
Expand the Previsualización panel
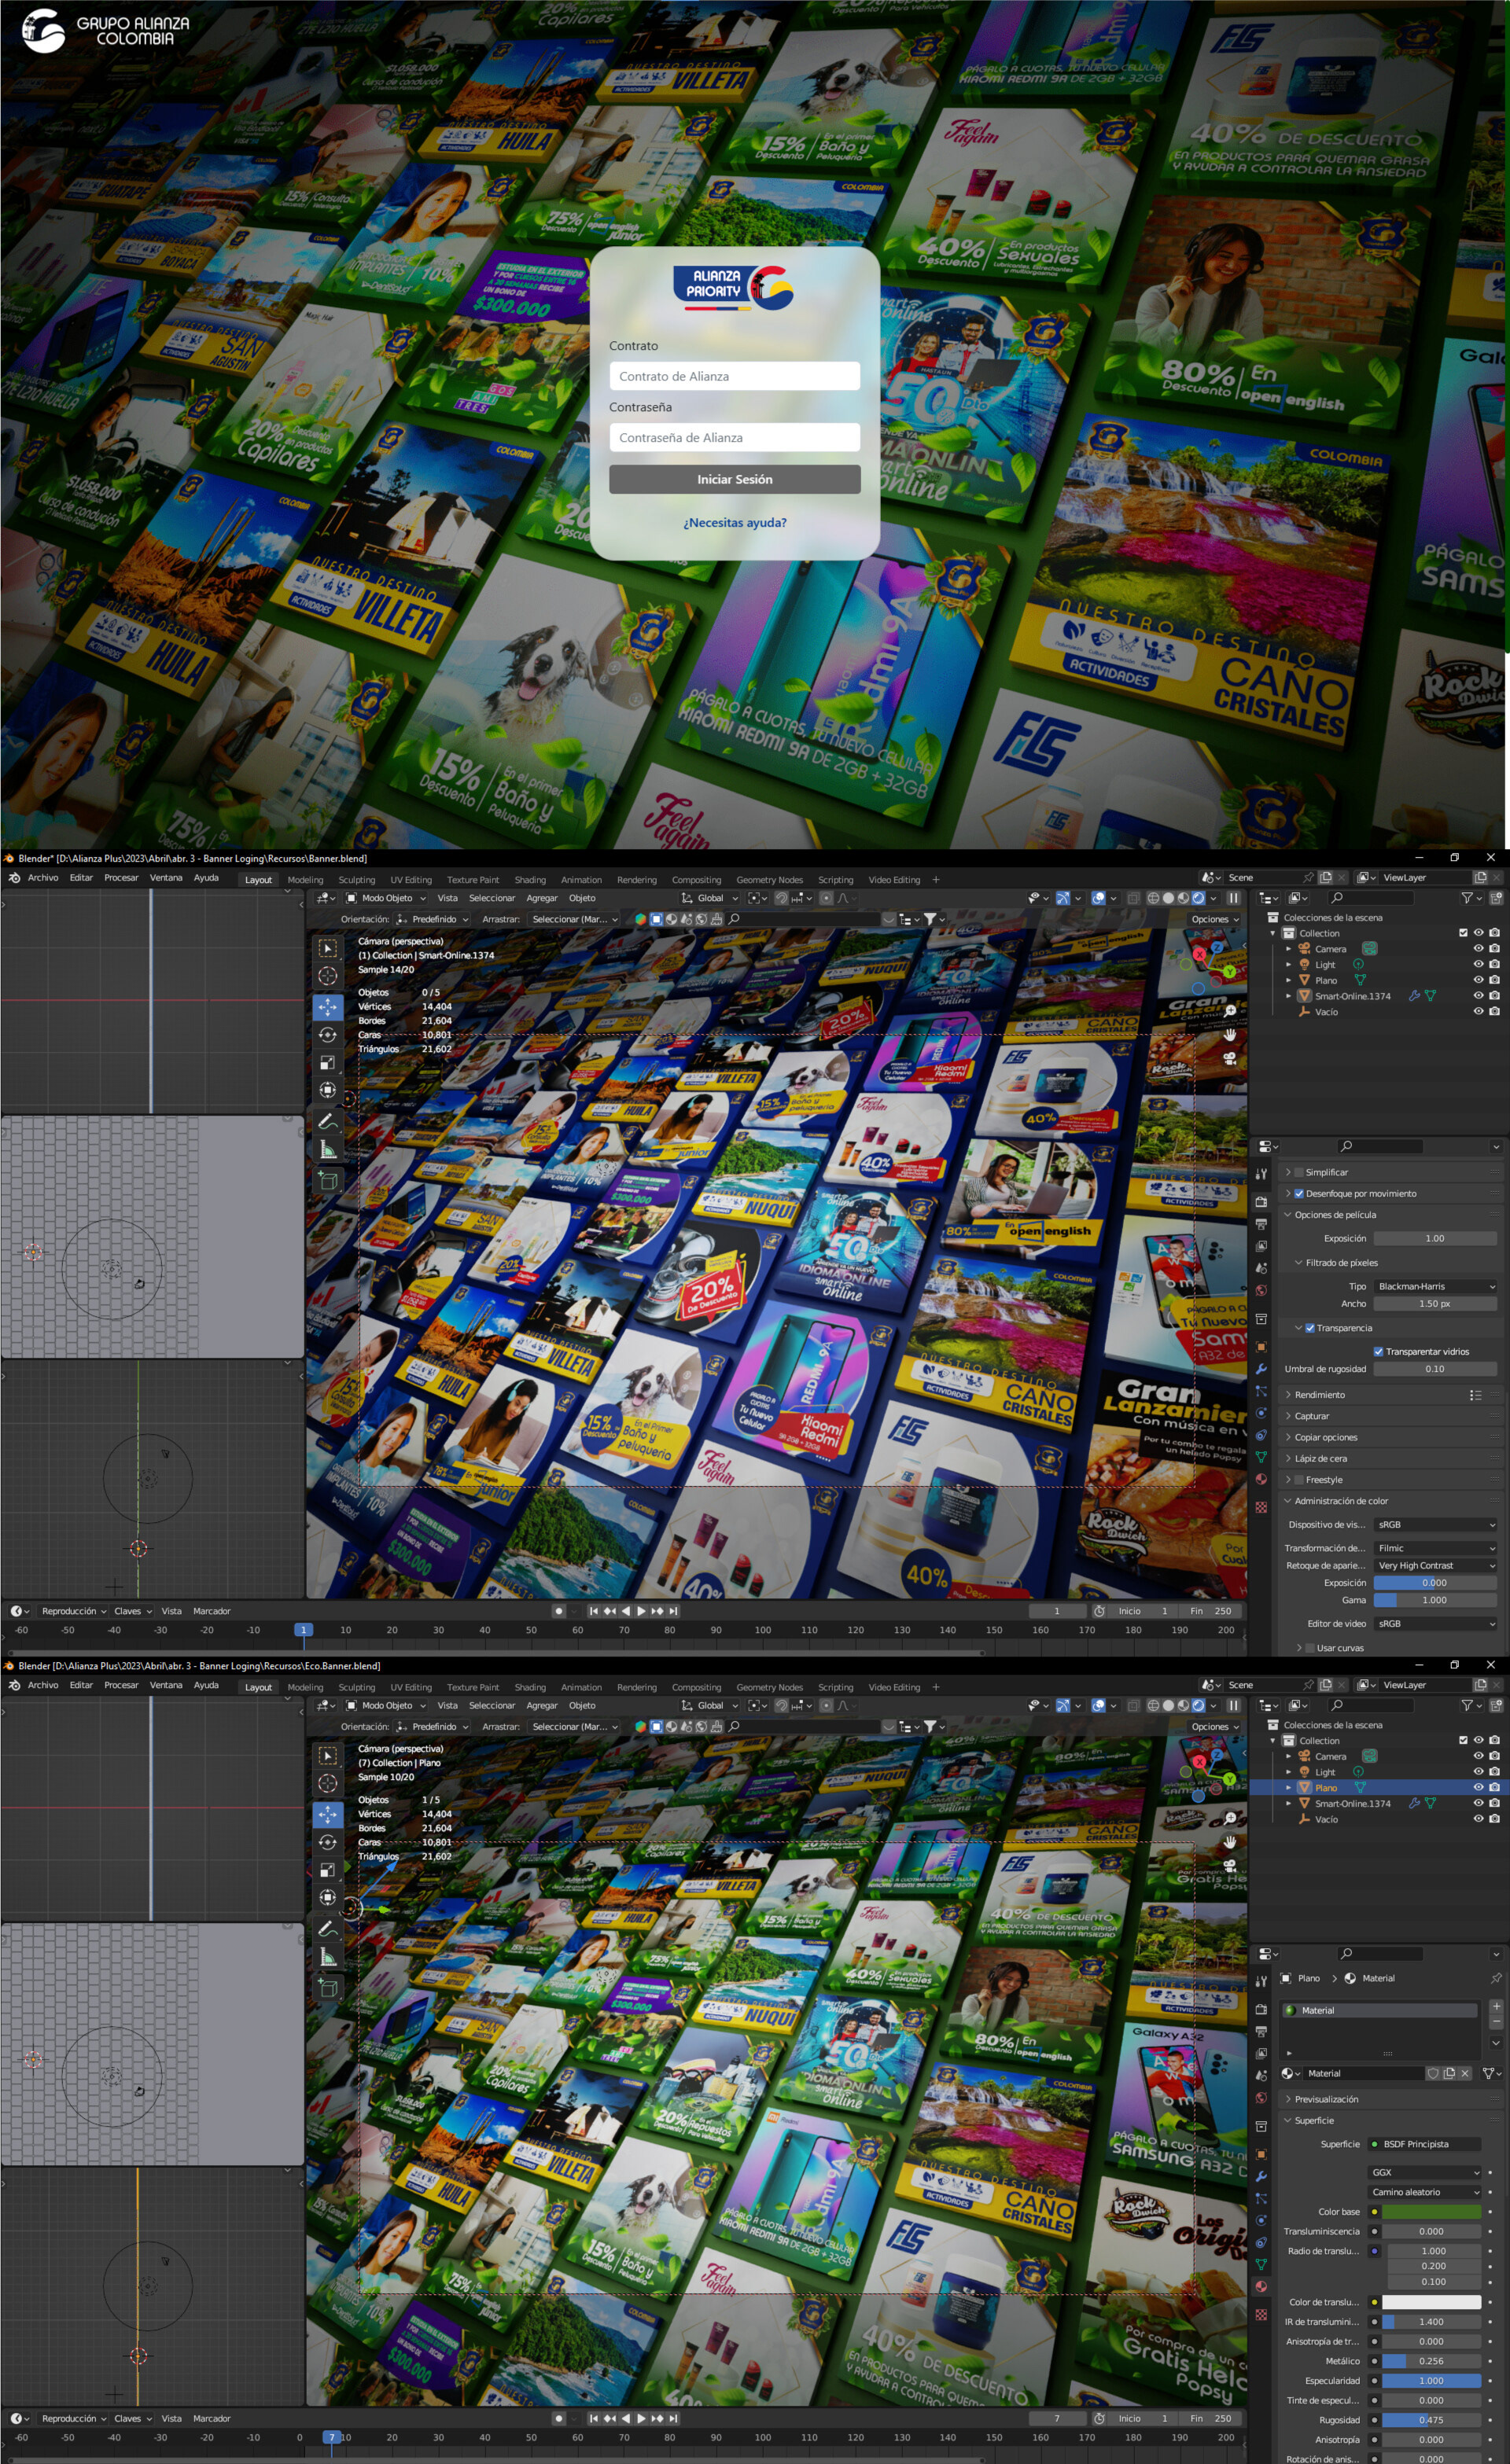(1326, 2099)
